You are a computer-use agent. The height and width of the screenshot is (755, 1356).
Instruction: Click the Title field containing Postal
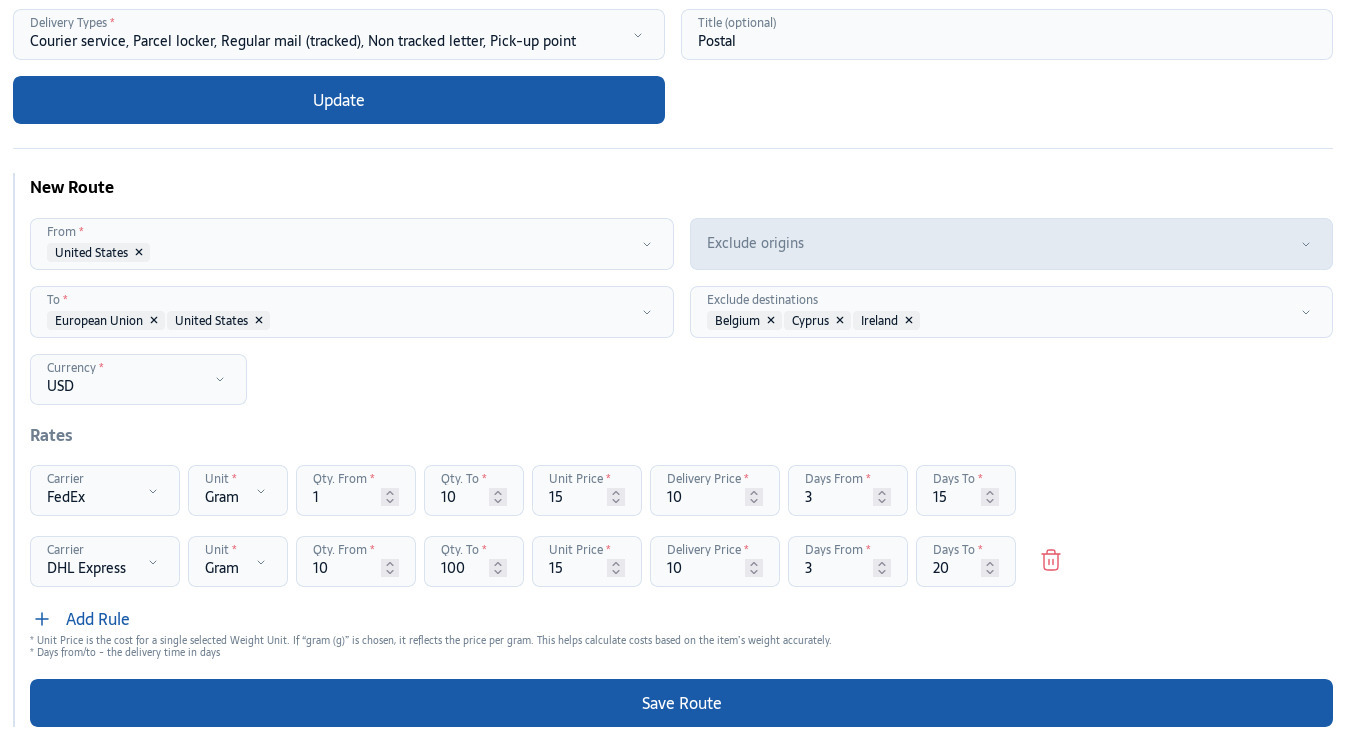1007,35
